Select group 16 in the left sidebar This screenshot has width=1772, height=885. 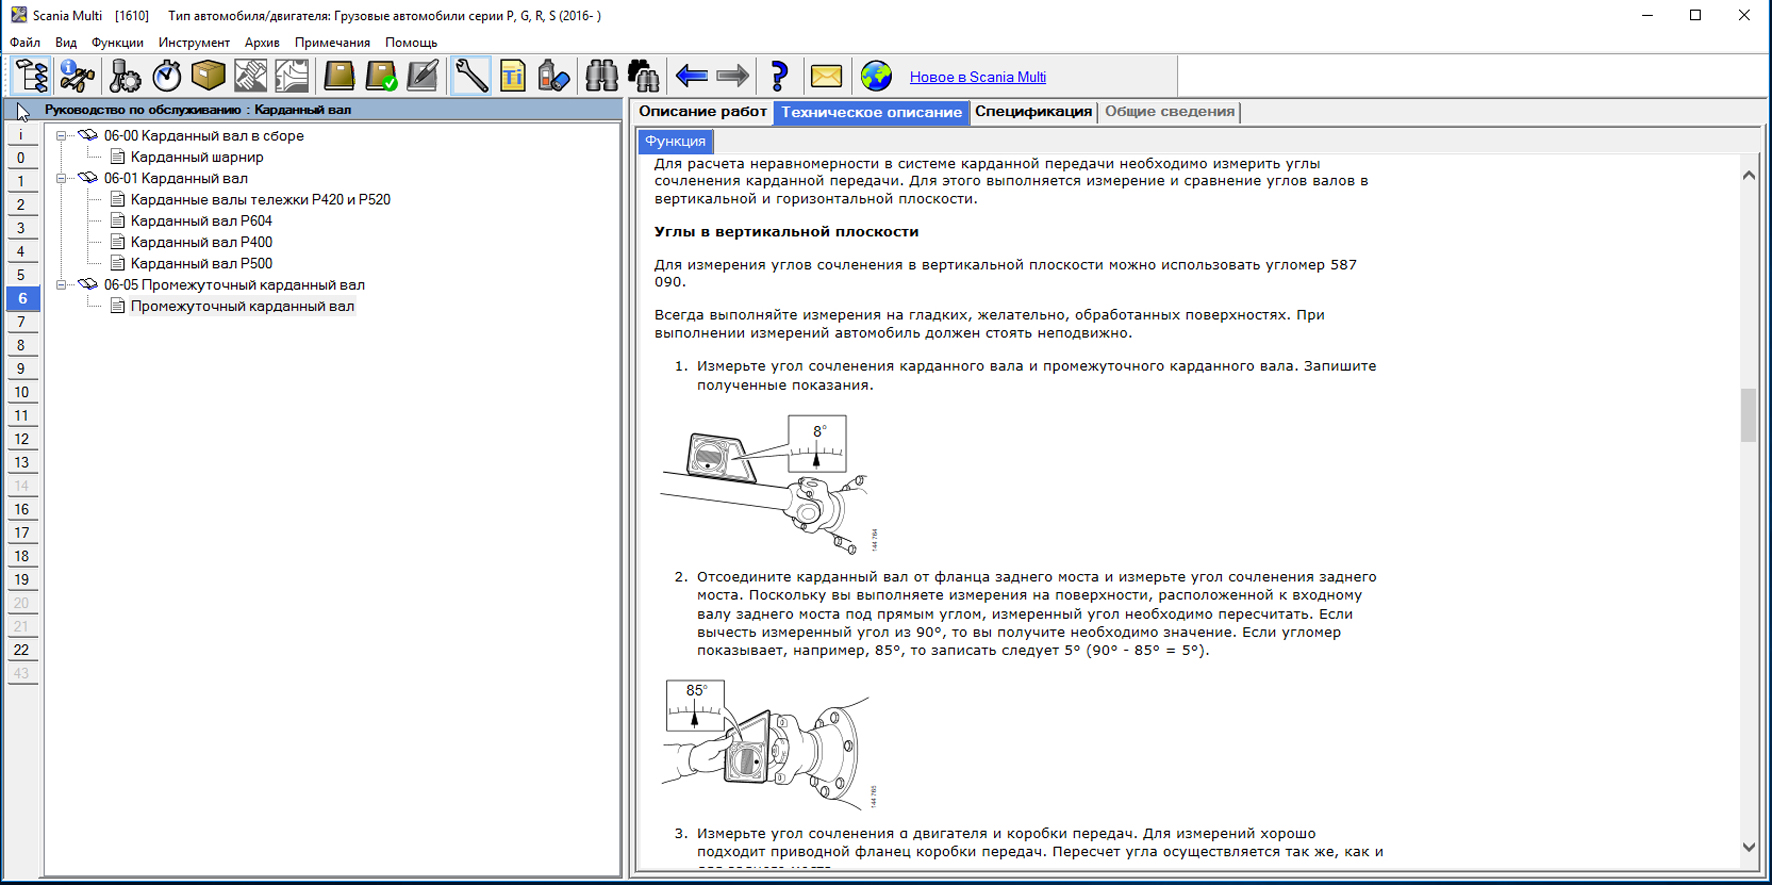pyautogui.click(x=21, y=510)
